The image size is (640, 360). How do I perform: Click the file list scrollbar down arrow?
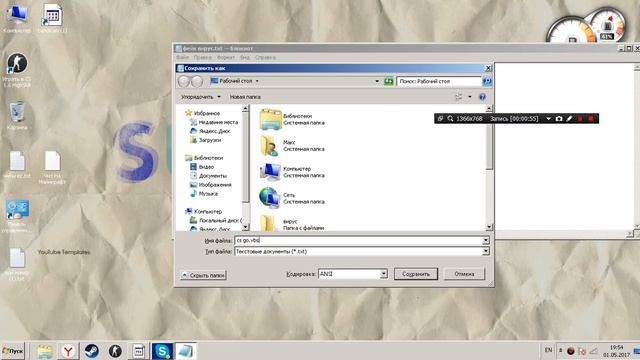click(489, 227)
